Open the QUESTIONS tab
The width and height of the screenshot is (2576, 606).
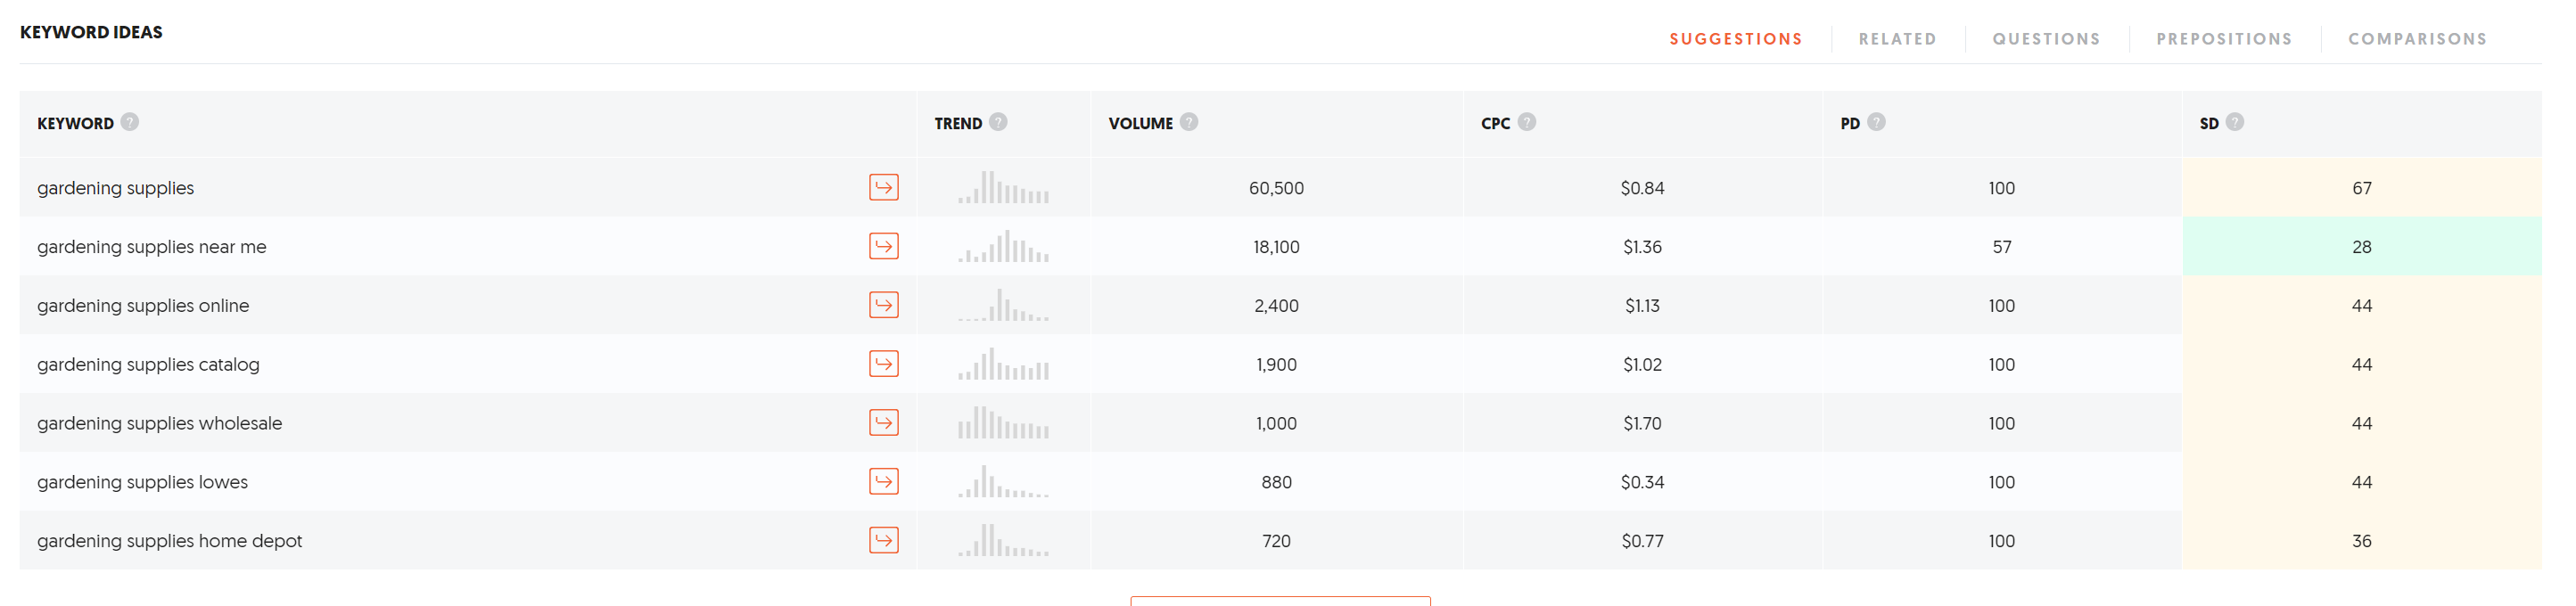coord(2046,39)
